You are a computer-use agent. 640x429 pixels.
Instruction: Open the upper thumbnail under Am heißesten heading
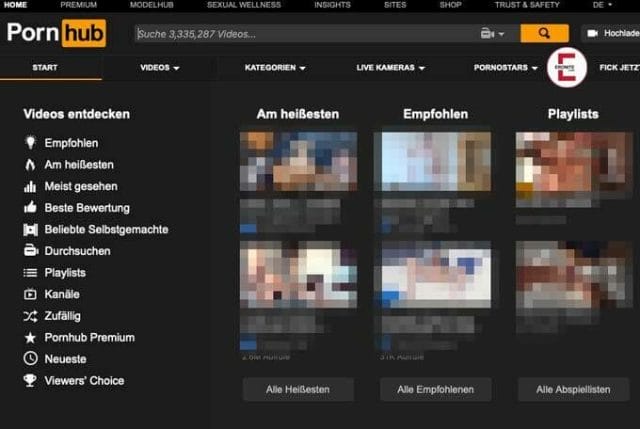coord(298,161)
